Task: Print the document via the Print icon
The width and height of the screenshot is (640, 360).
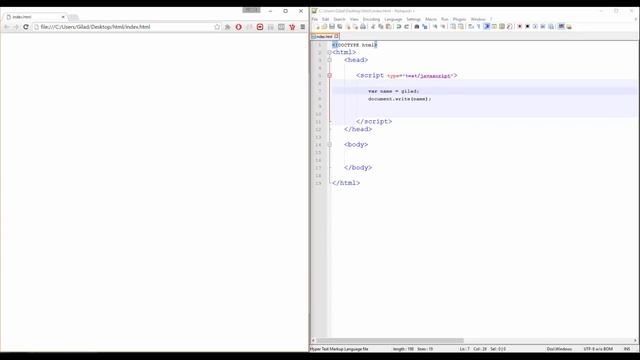Action: coord(362,27)
